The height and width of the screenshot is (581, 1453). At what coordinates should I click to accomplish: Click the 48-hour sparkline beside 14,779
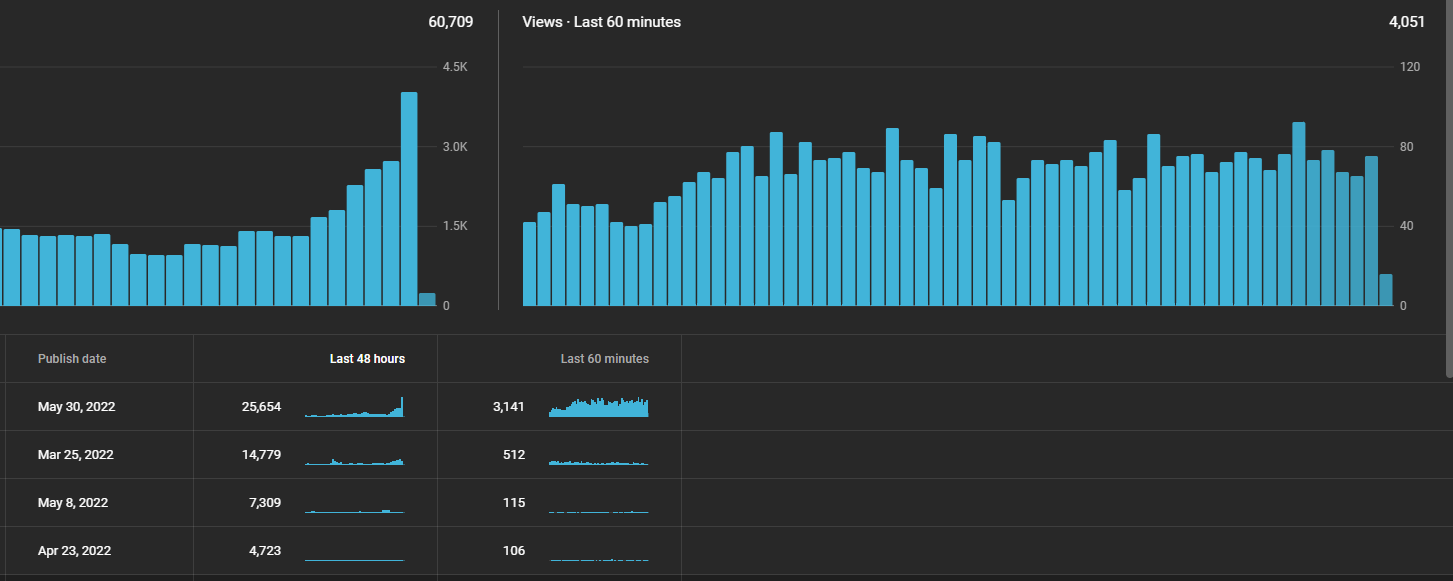[x=355, y=460]
